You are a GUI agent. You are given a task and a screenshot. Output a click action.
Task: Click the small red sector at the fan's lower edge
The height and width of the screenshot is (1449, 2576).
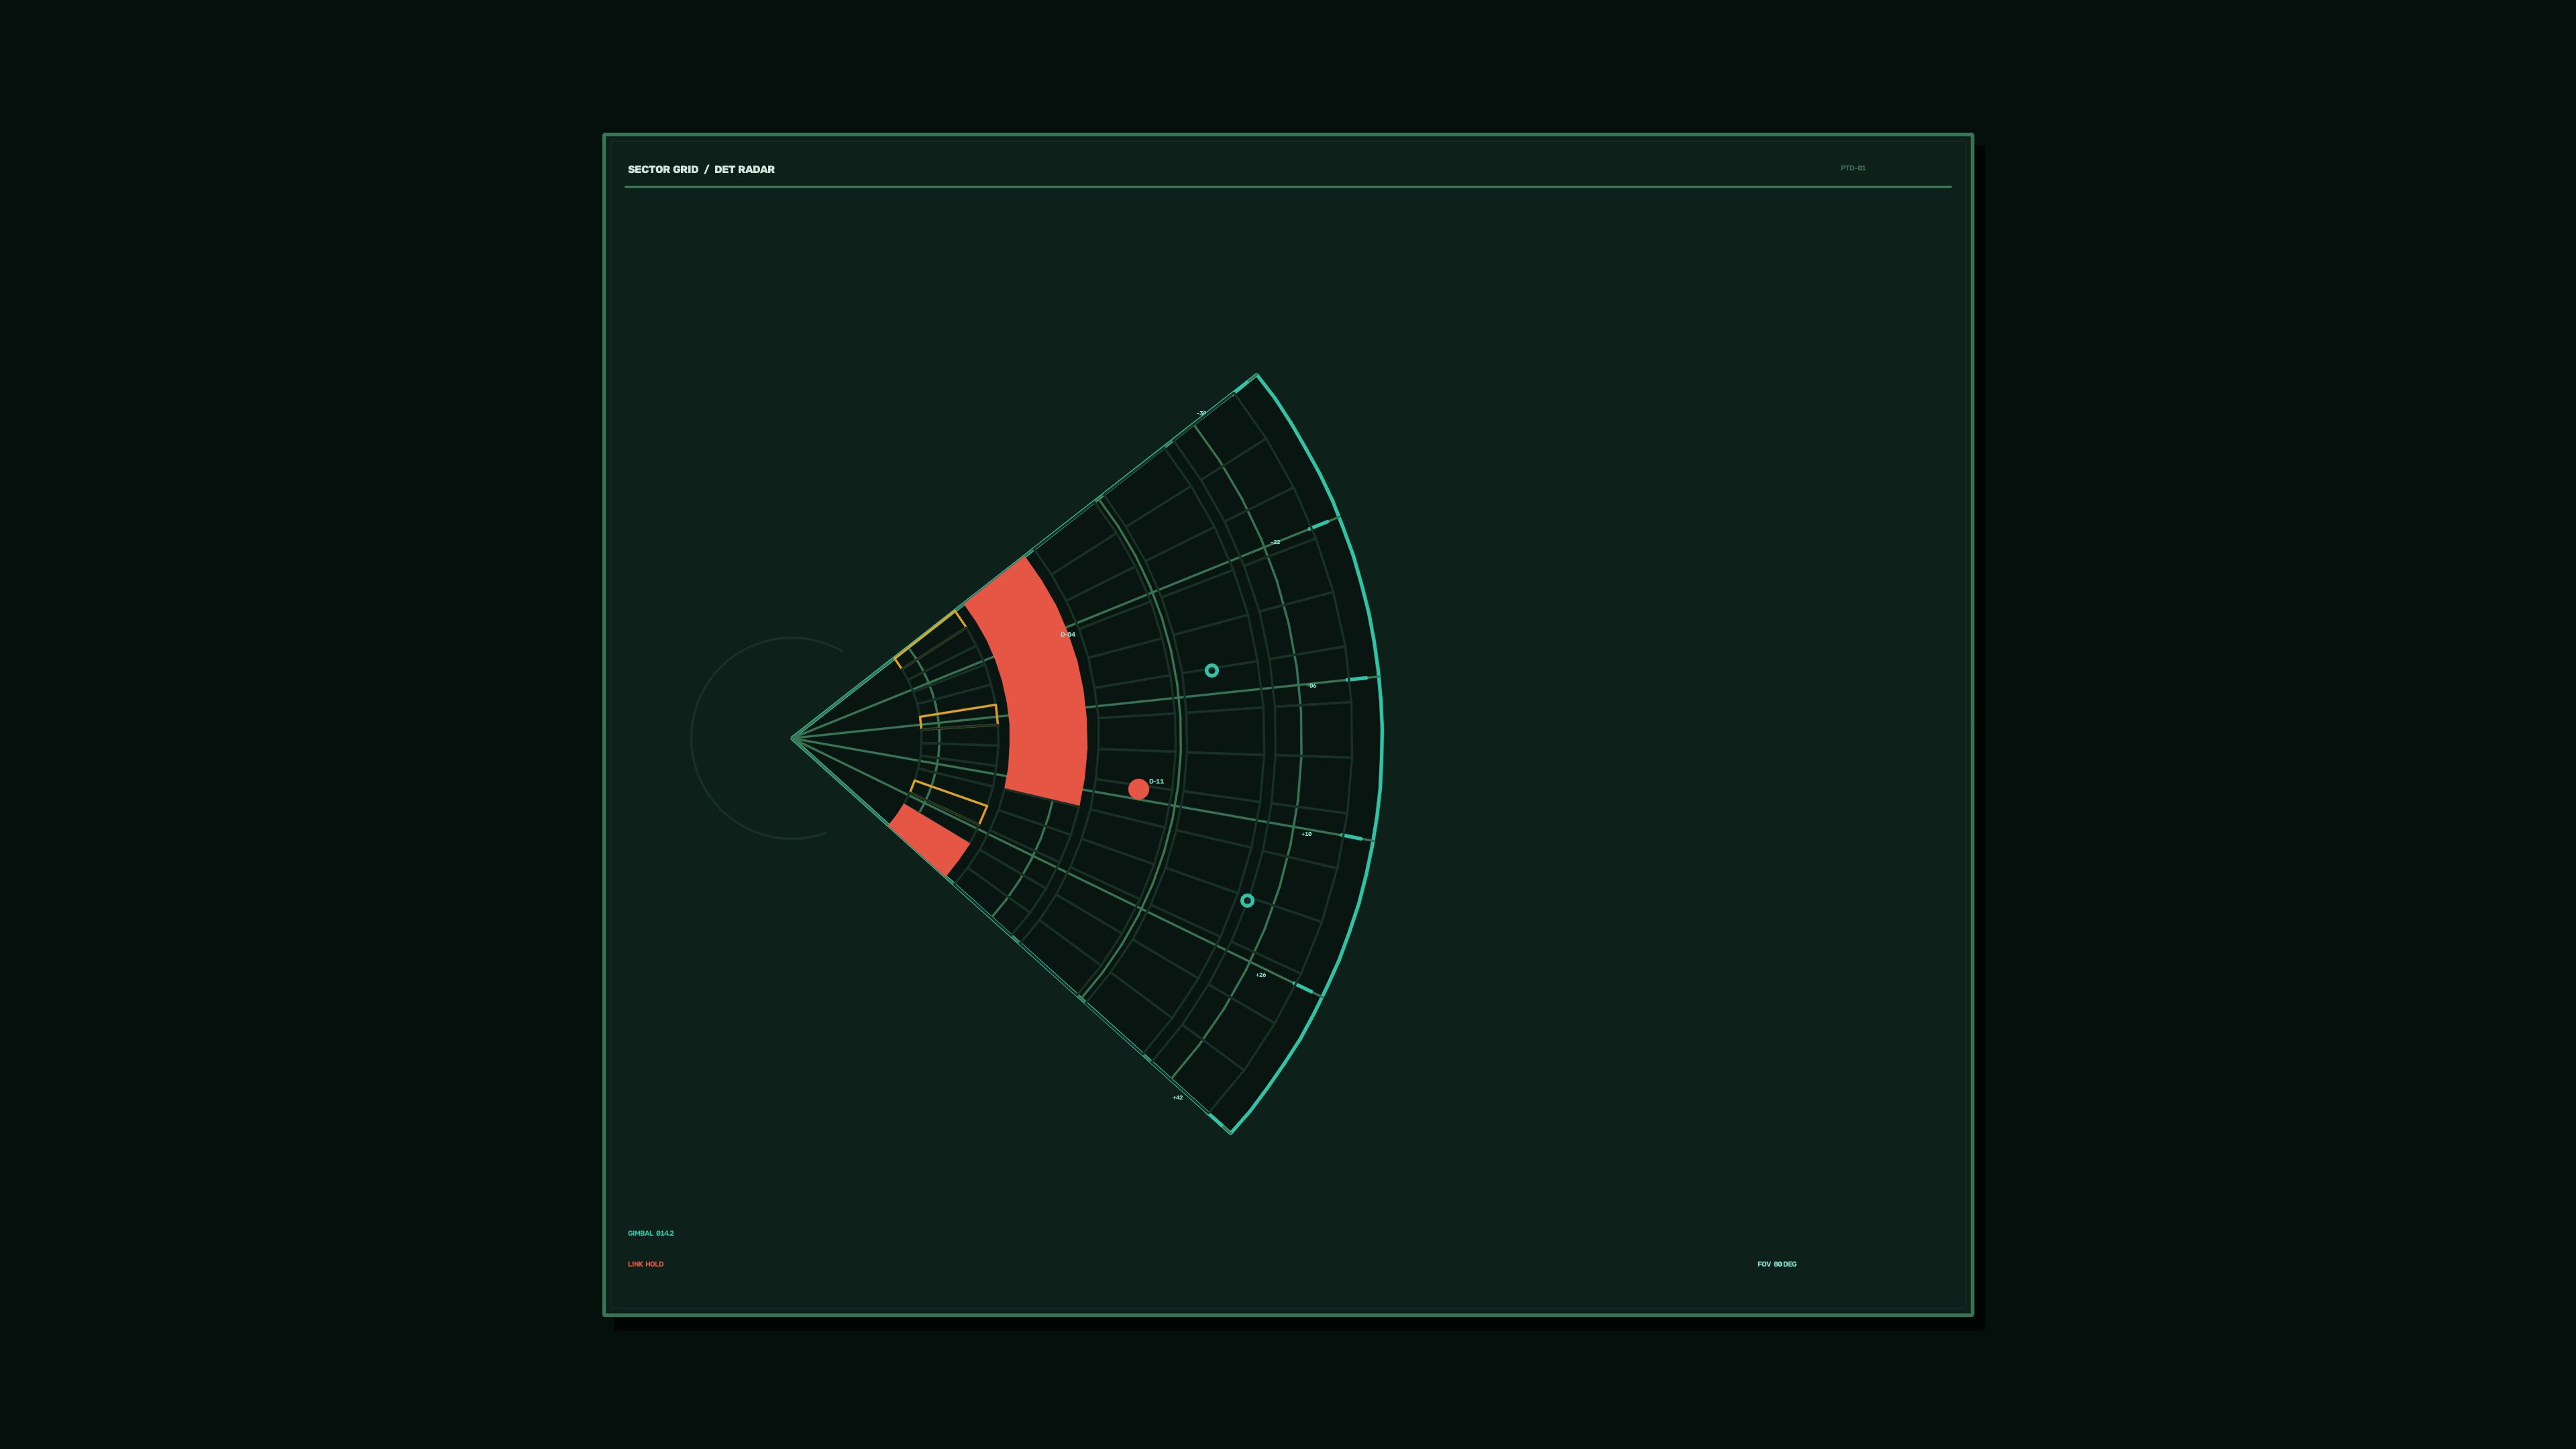tap(929, 840)
